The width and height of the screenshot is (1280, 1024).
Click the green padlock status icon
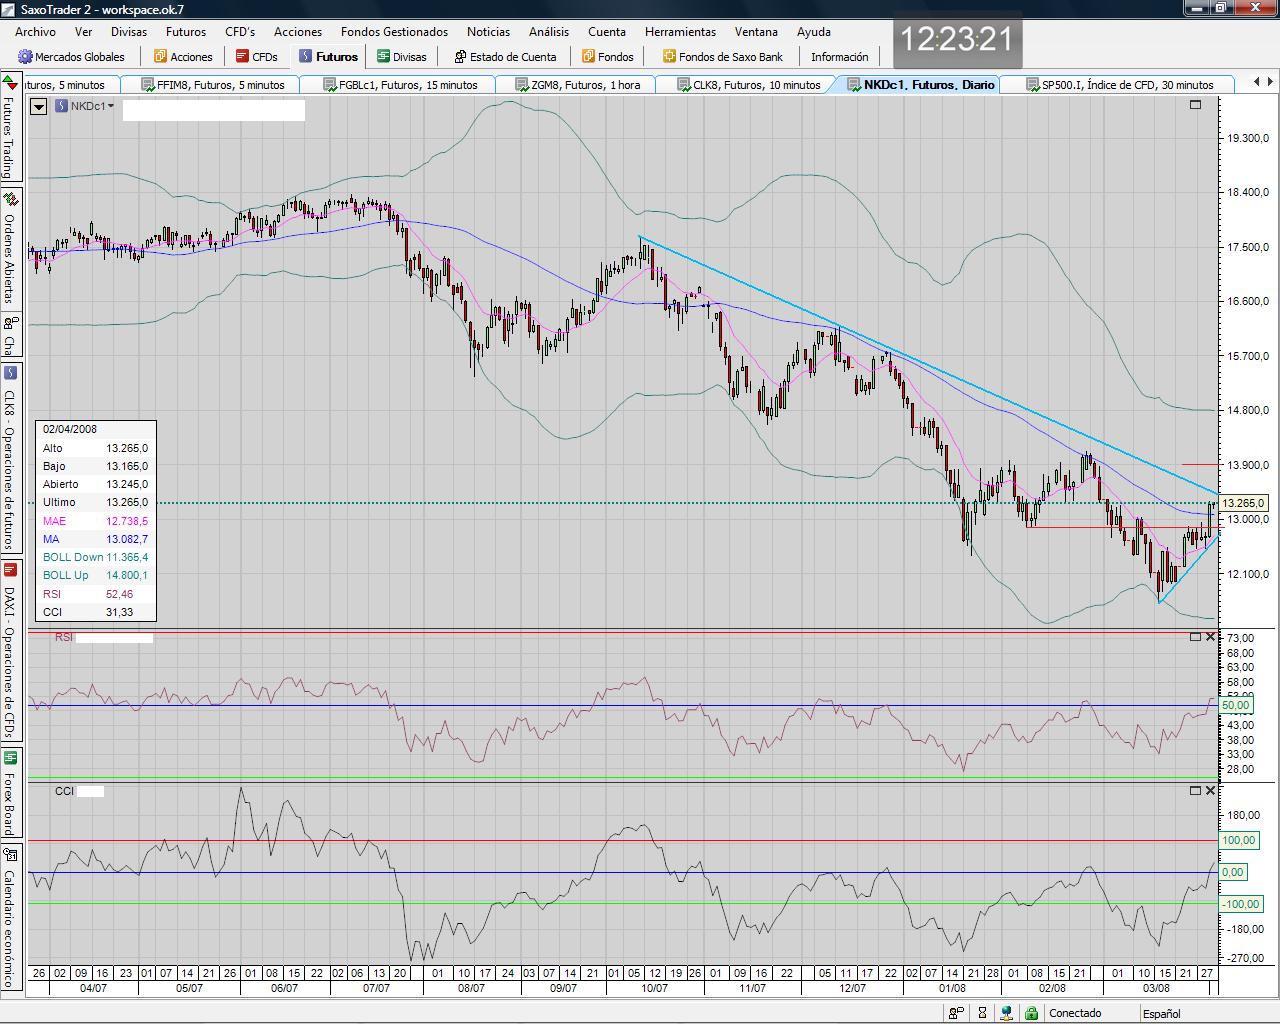pyautogui.click(x=1031, y=1013)
